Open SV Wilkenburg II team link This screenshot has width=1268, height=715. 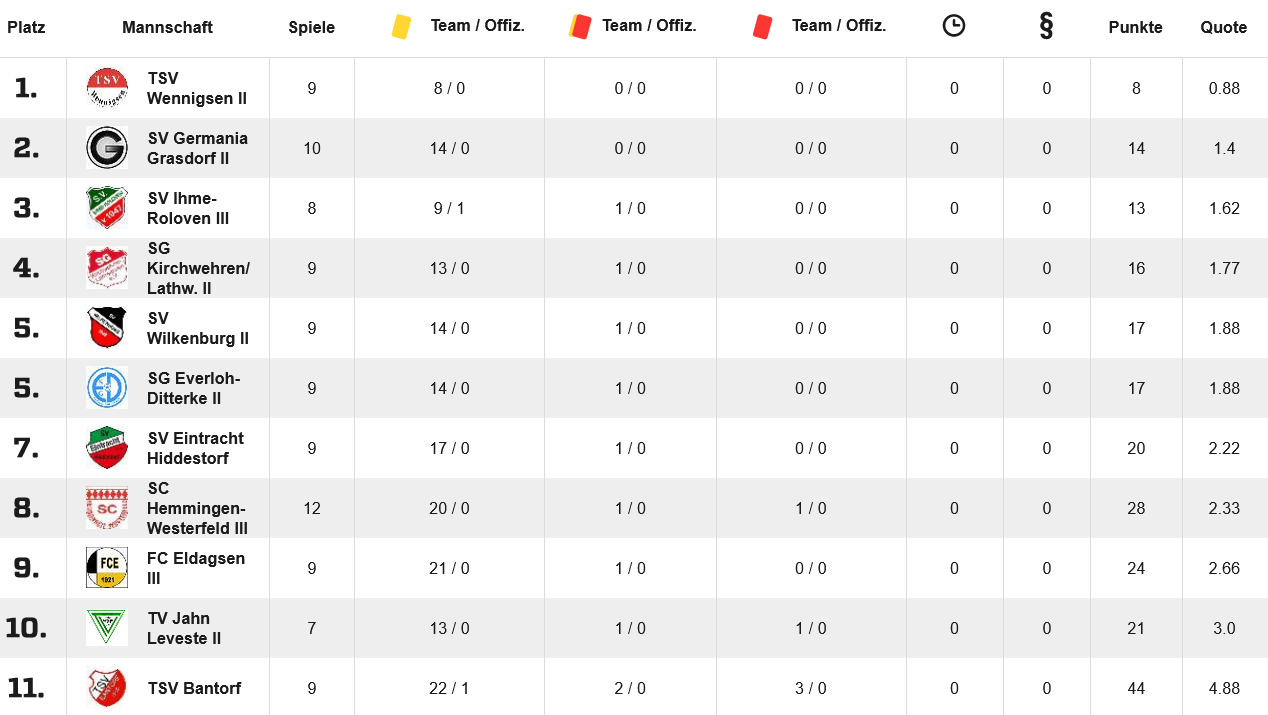[198, 328]
